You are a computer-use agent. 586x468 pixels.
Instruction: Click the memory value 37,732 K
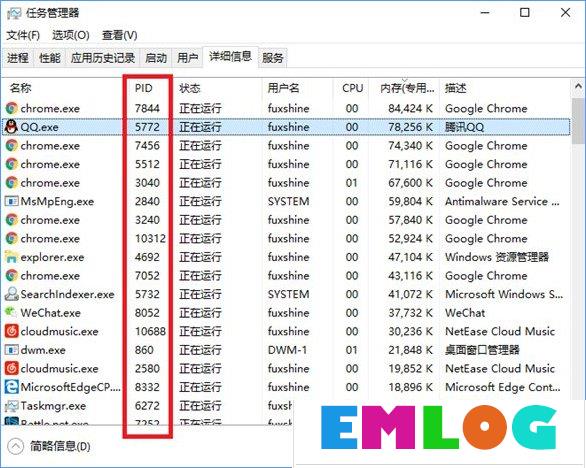click(410, 312)
